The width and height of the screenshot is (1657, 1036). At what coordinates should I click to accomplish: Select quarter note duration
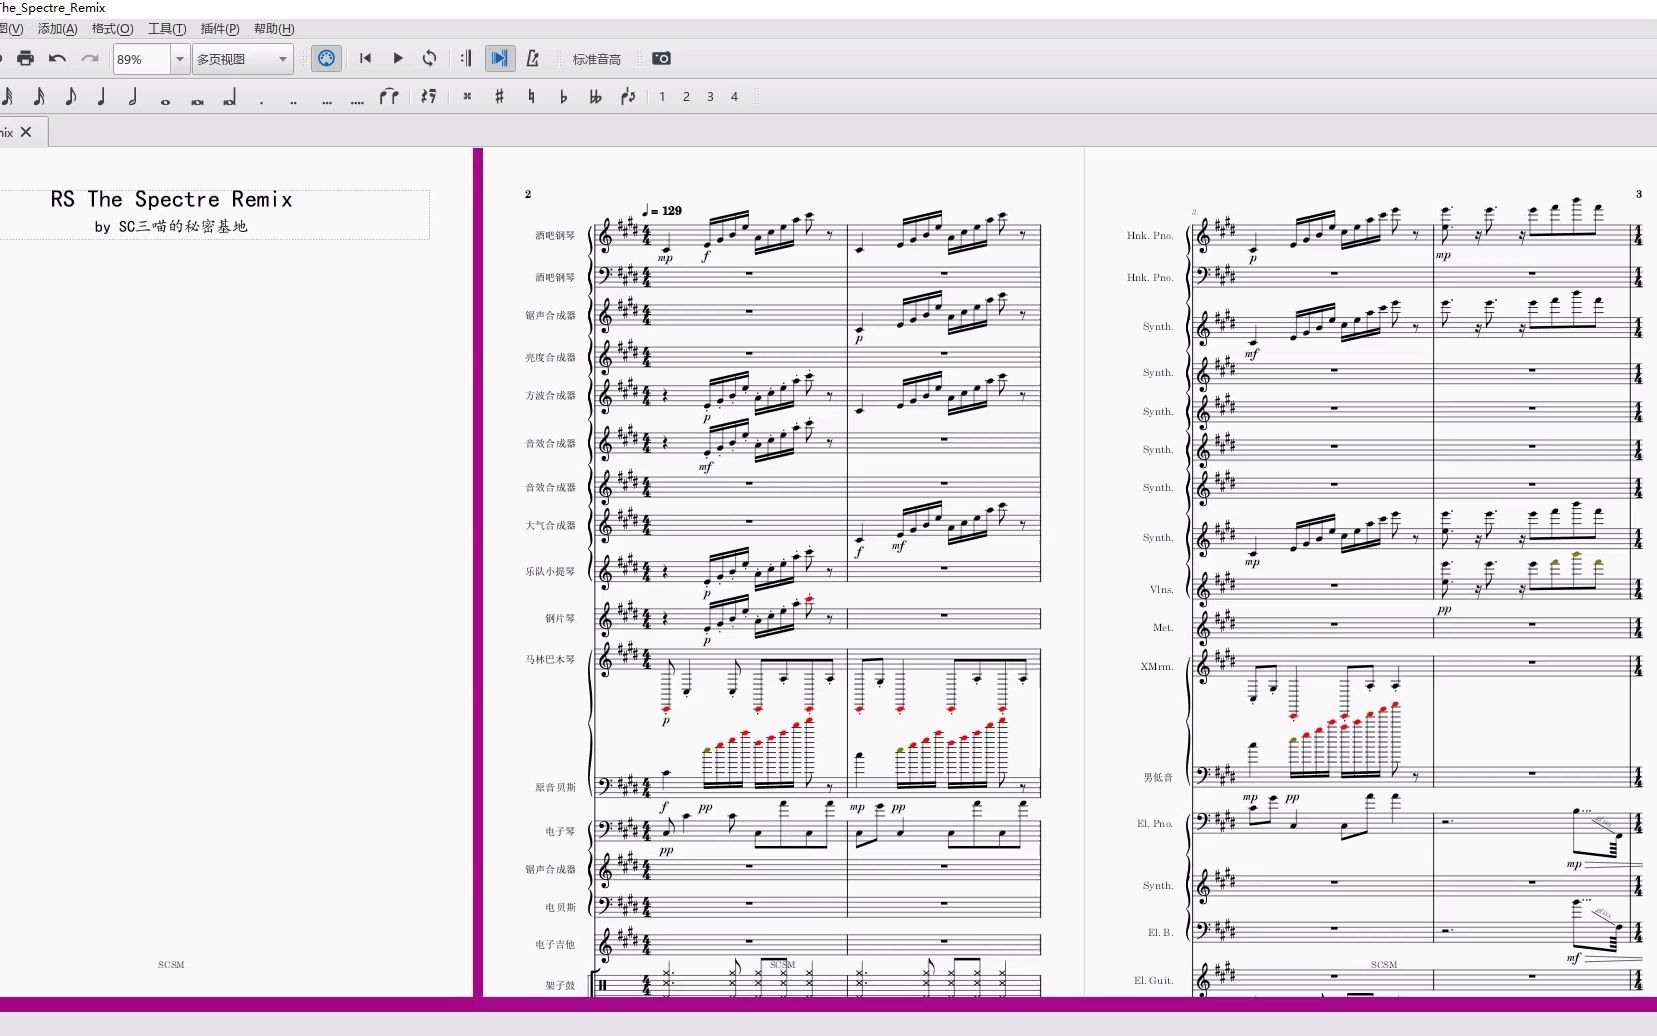[x=102, y=97]
